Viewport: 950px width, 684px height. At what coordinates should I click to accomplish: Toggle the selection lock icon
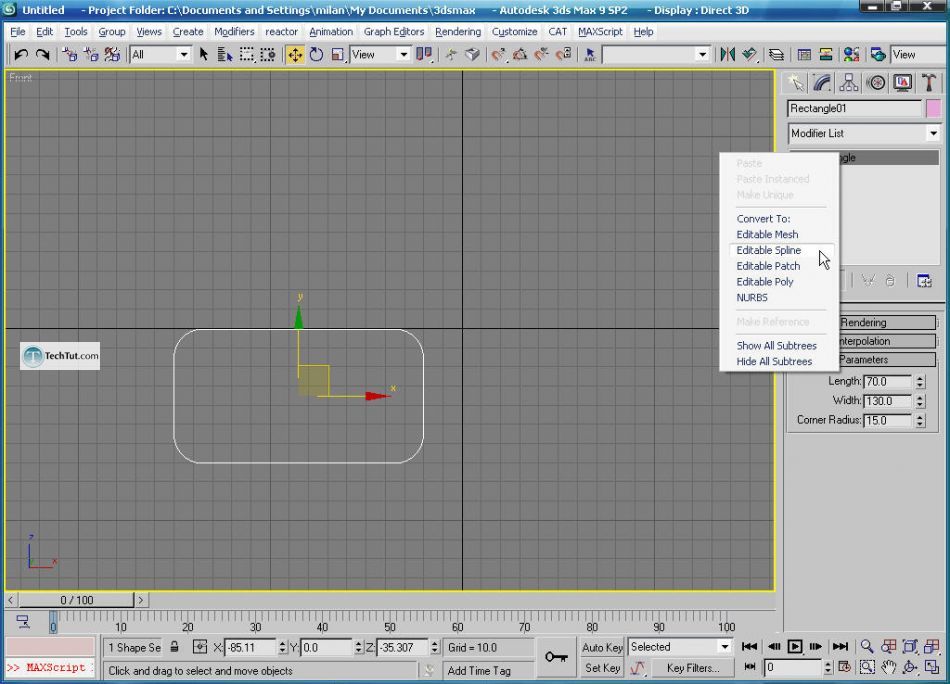pos(174,647)
